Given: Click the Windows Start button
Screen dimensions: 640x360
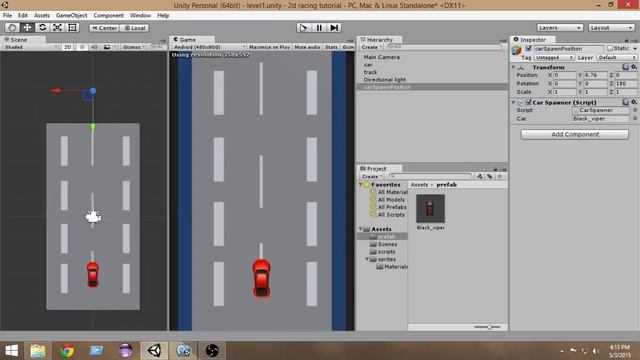Looking at the screenshot, I should point(11,350).
